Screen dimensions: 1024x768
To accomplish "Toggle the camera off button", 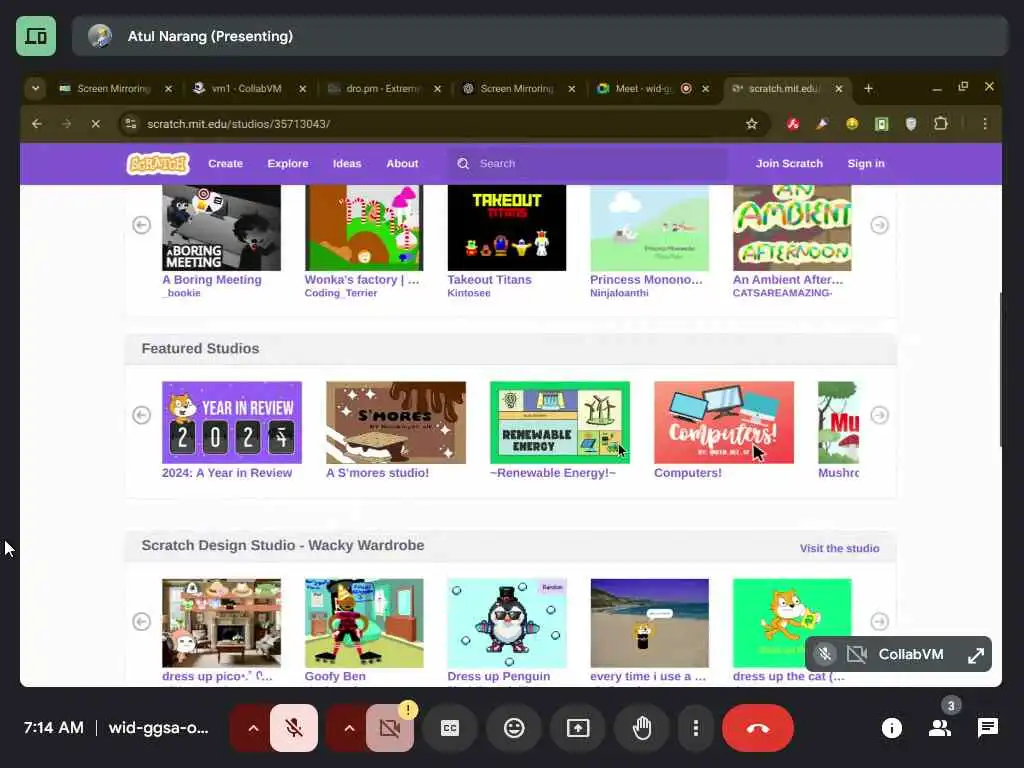I will point(390,728).
